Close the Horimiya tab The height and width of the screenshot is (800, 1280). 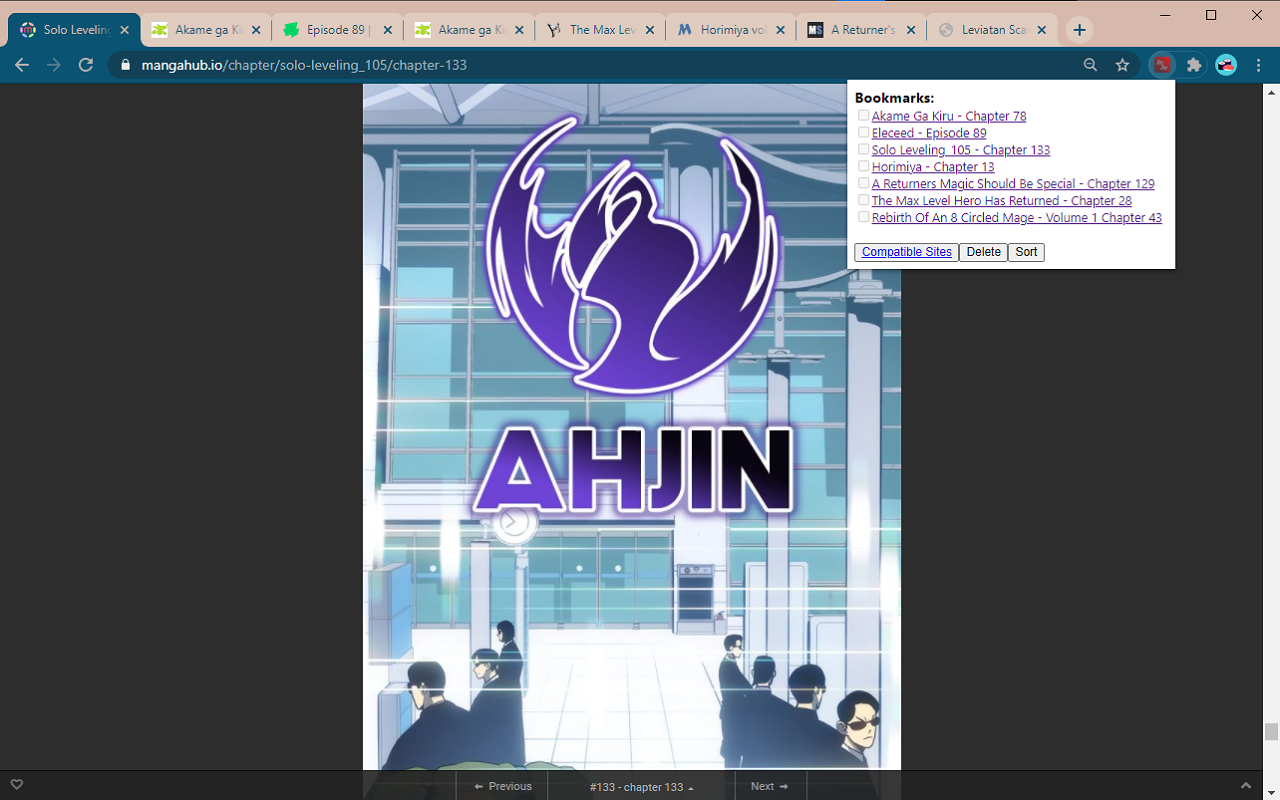click(x=781, y=30)
